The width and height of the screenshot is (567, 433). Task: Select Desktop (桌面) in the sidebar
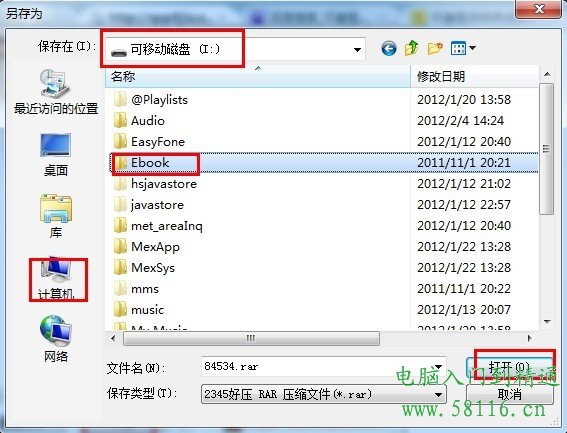56,155
